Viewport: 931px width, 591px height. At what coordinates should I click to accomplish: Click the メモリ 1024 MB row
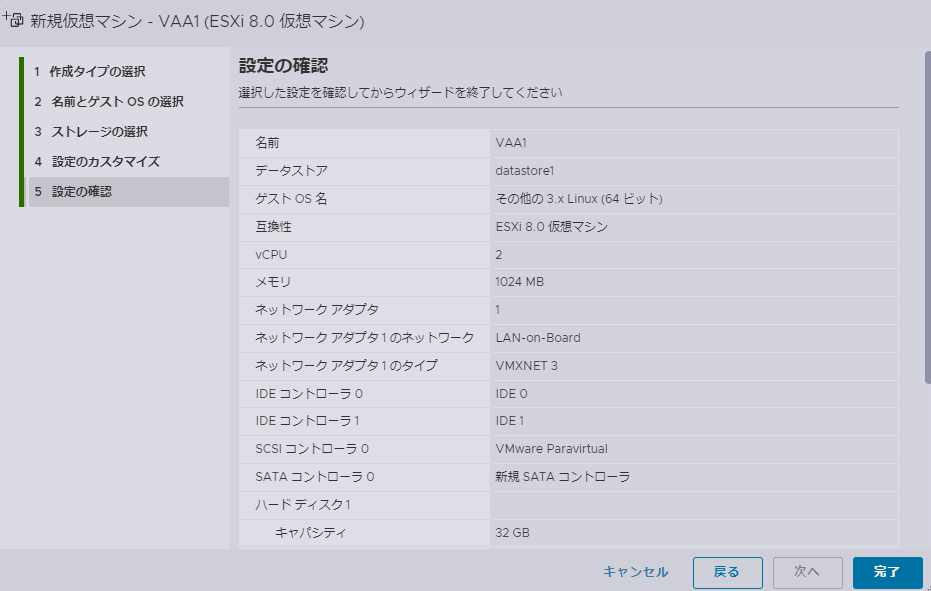coord(568,283)
